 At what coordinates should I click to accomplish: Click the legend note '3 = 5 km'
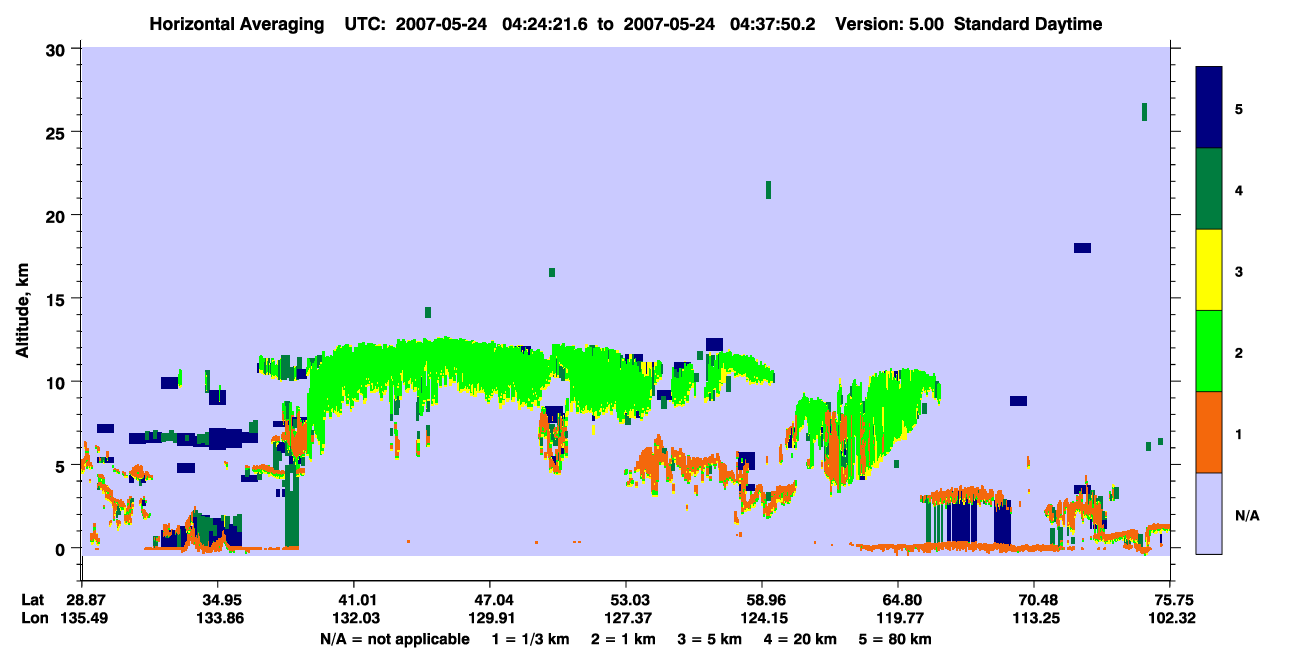[x=708, y=639]
